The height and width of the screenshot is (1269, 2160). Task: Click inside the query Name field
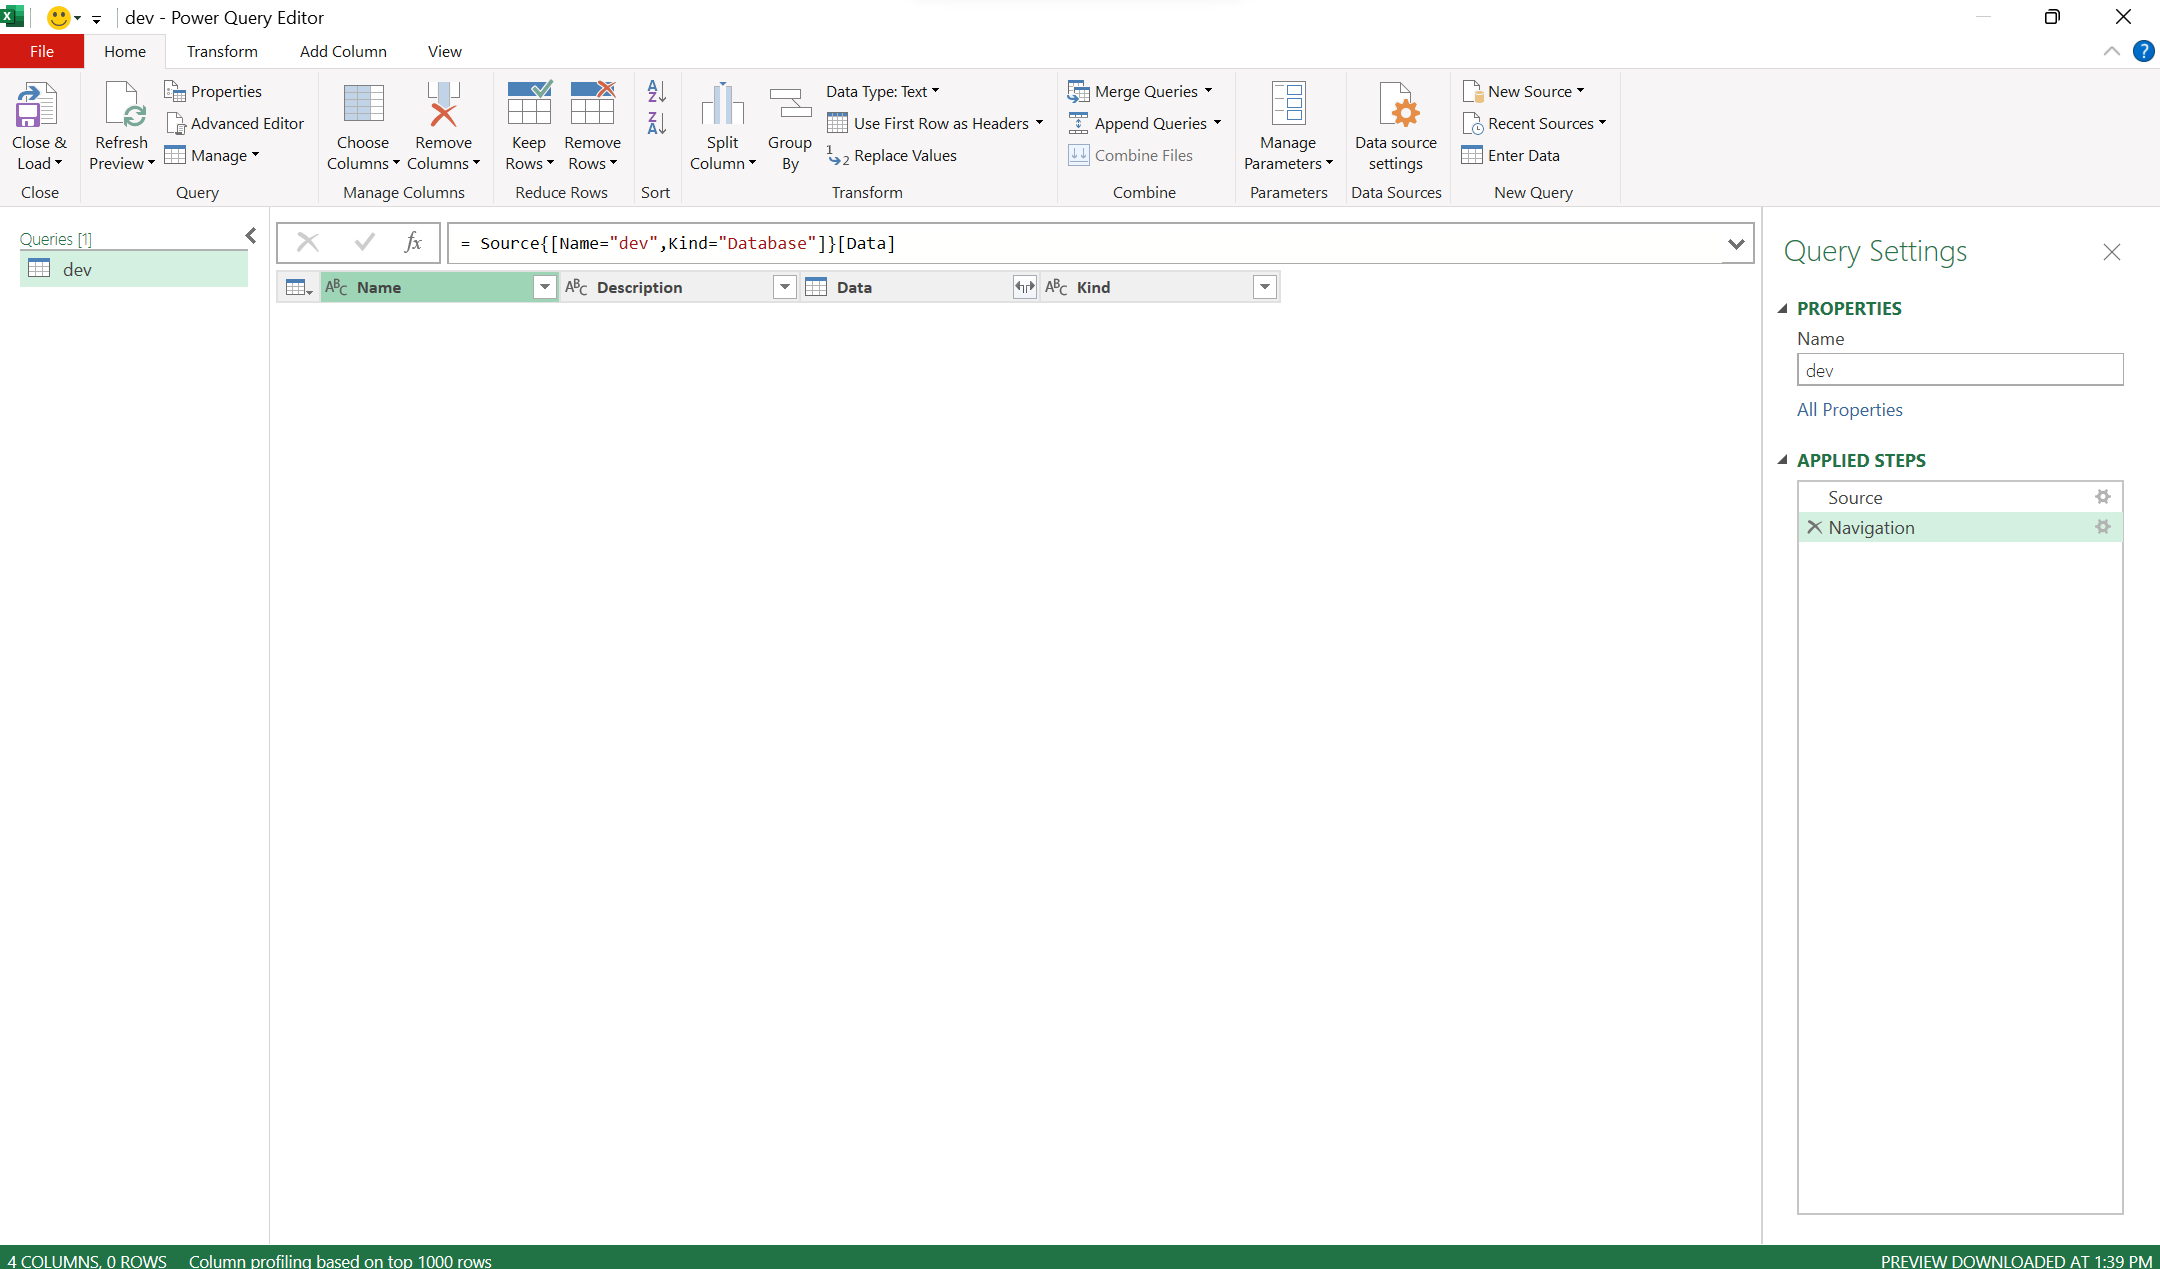(1958, 369)
